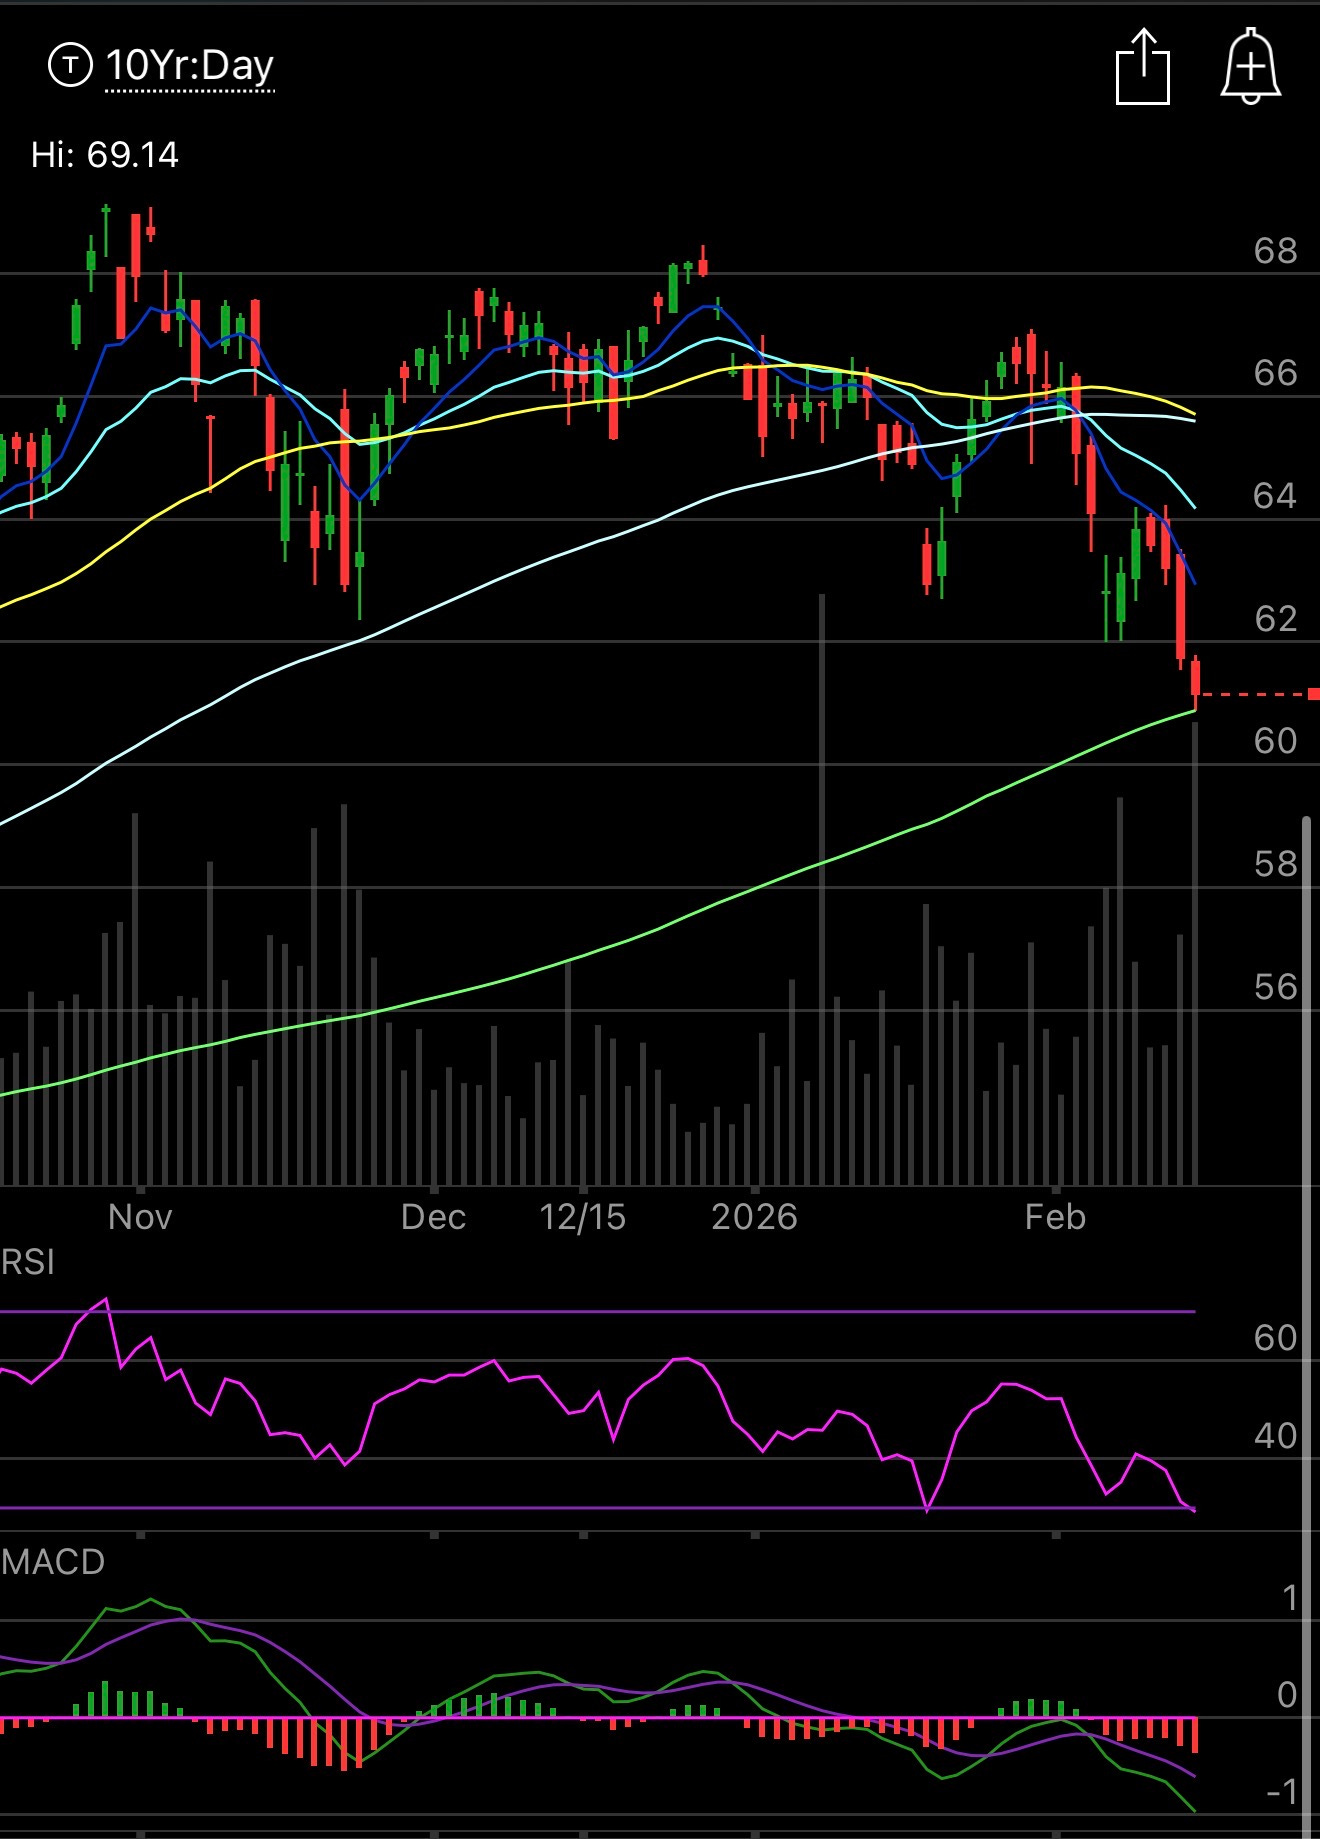Tap the Hi: 69.14 label
Screen dimensions: 1320x1839
105,155
